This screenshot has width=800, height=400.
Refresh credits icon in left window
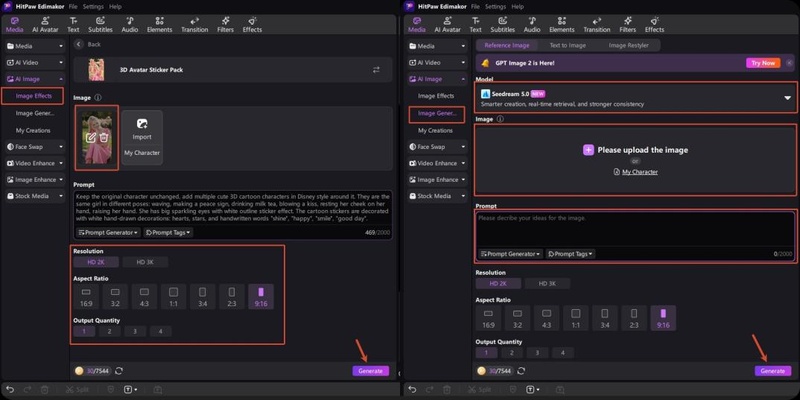coord(119,371)
